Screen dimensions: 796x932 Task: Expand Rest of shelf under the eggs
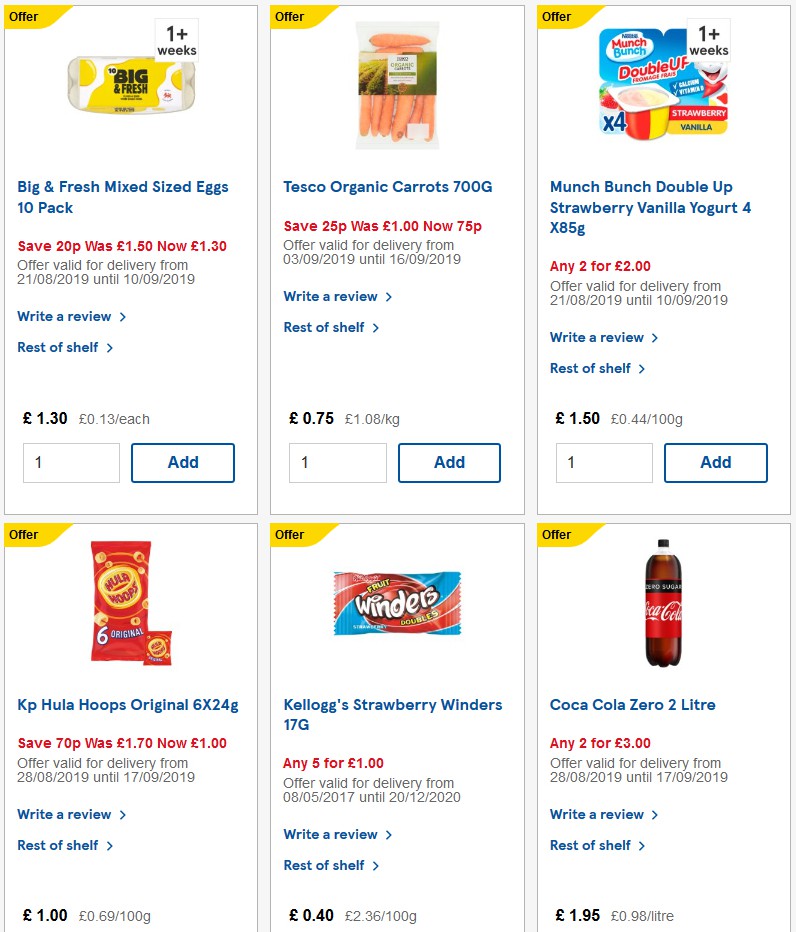coord(59,347)
